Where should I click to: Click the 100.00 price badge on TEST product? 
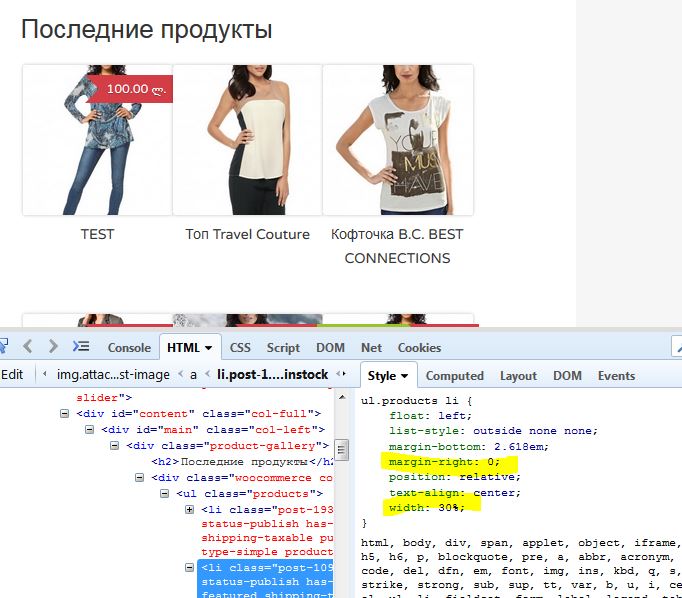(x=130, y=88)
